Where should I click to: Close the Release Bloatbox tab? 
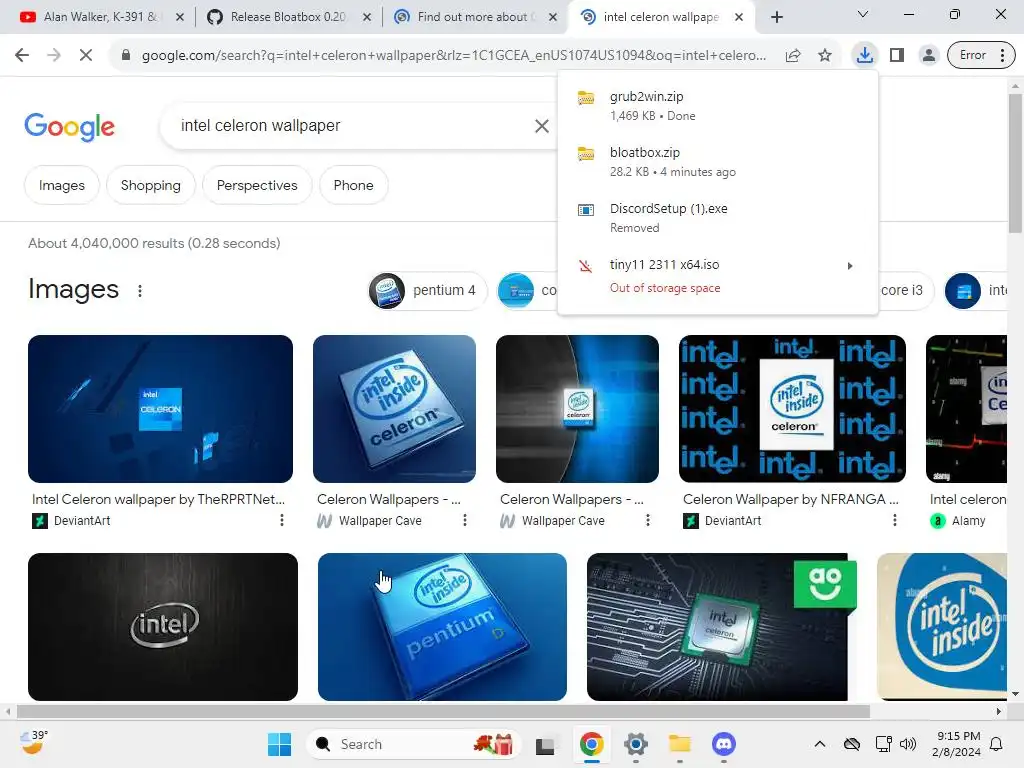click(367, 17)
